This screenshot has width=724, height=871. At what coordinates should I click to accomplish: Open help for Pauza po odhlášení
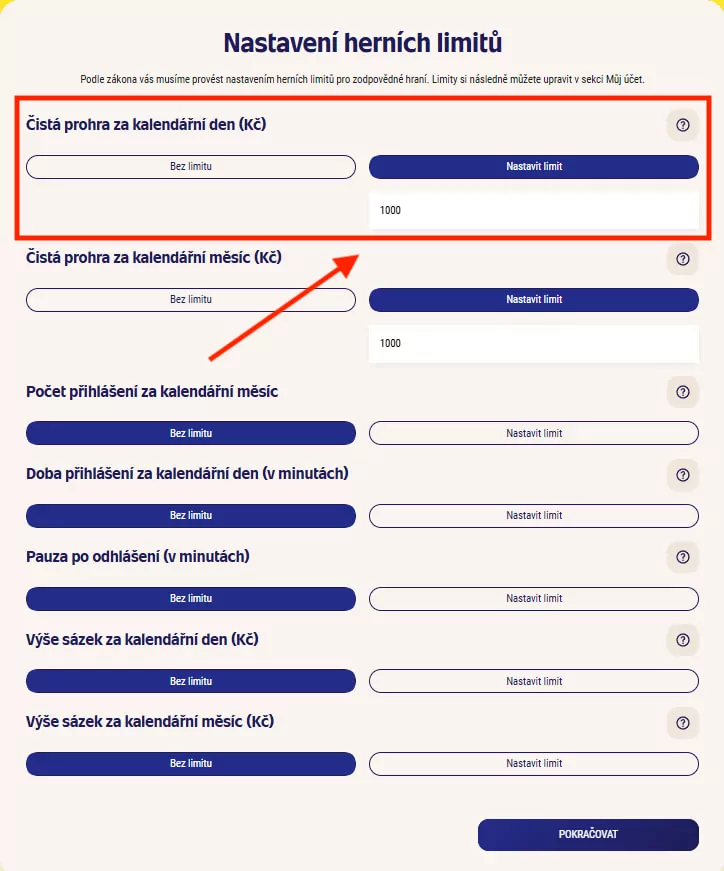point(683,557)
